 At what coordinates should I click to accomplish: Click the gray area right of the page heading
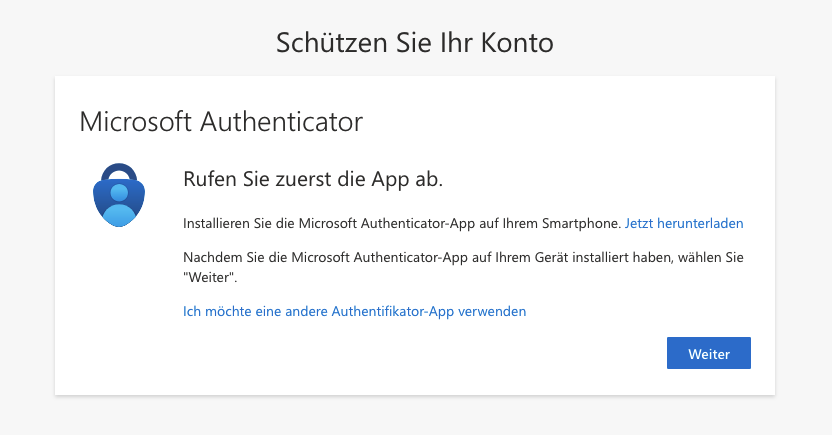[700, 42]
